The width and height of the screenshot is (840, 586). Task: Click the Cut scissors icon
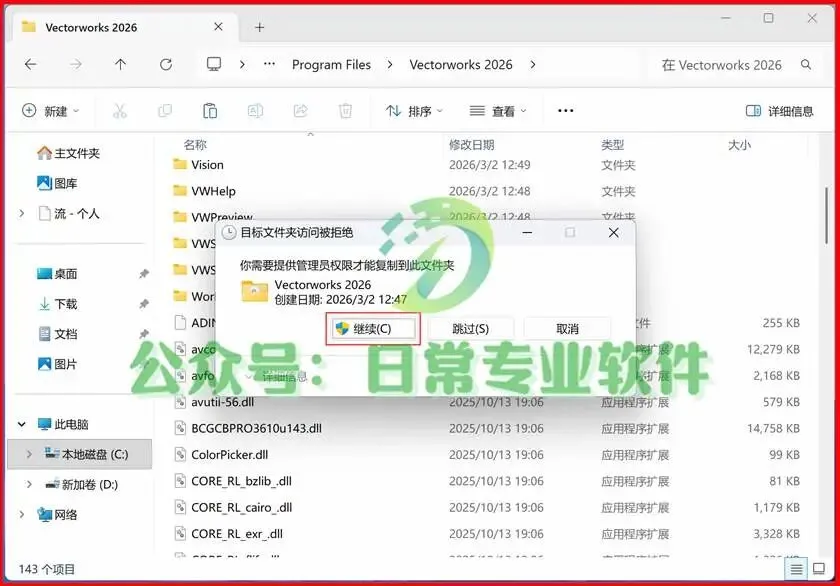tap(120, 111)
